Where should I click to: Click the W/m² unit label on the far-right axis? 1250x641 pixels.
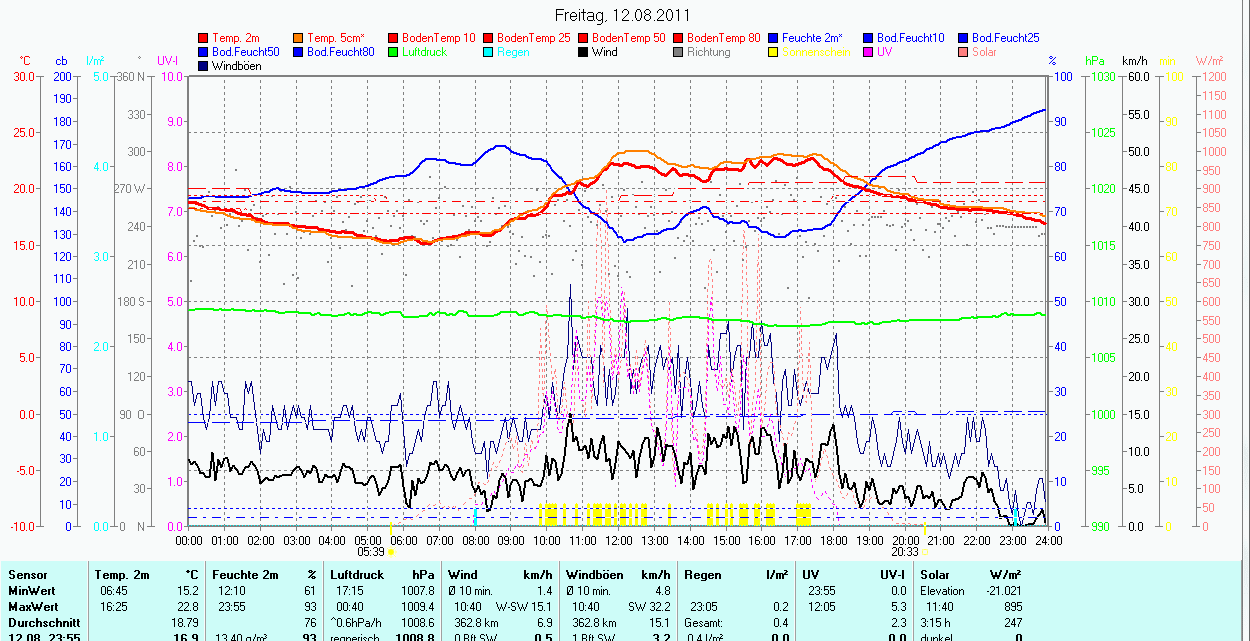1209,61
